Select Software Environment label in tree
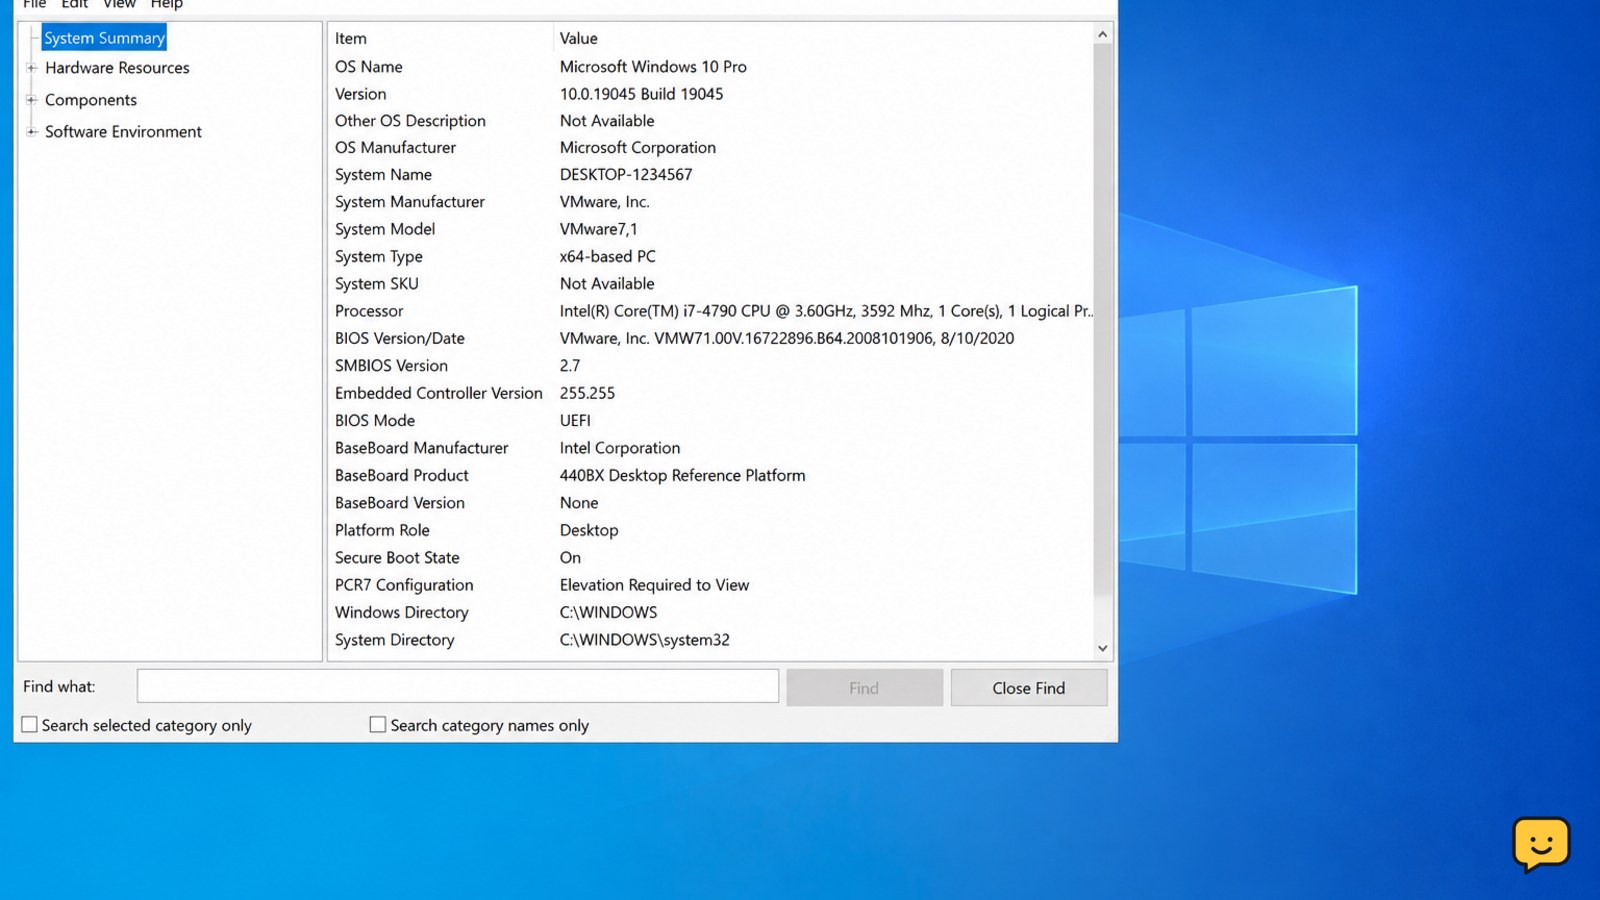Image resolution: width=1600 pixels, height=900 pixels. [x=123, y=131]
